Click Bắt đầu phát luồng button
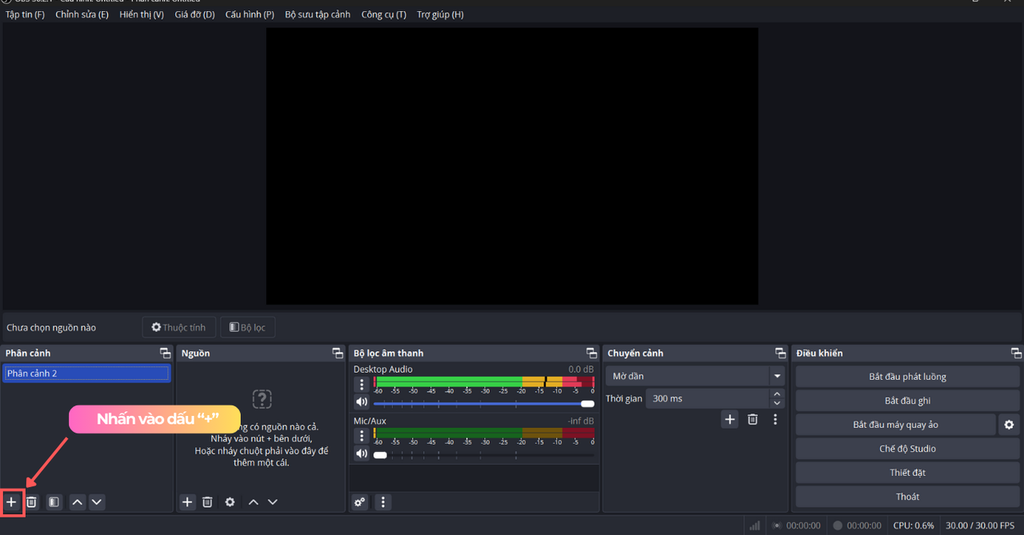 [907, 377]
